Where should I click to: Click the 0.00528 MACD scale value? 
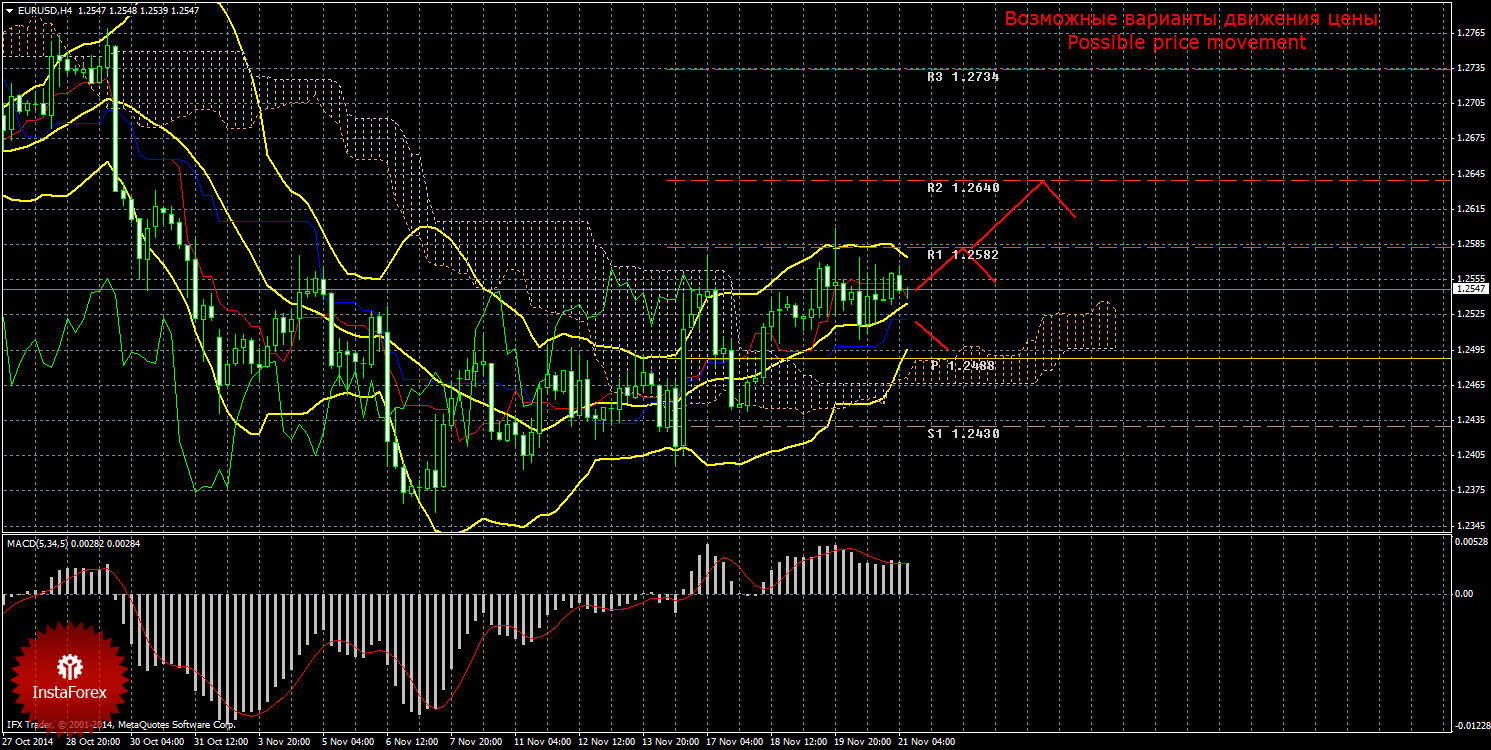(x=1471, y=542)
